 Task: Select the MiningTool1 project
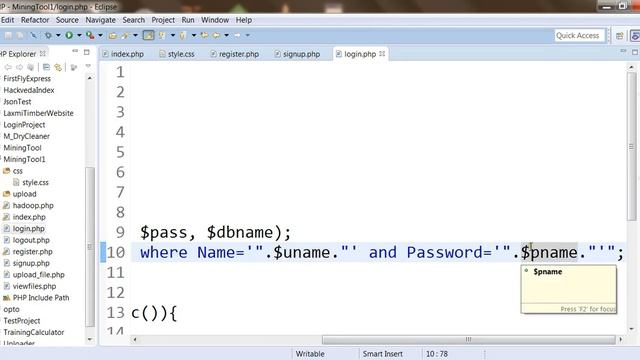(24, 159)
